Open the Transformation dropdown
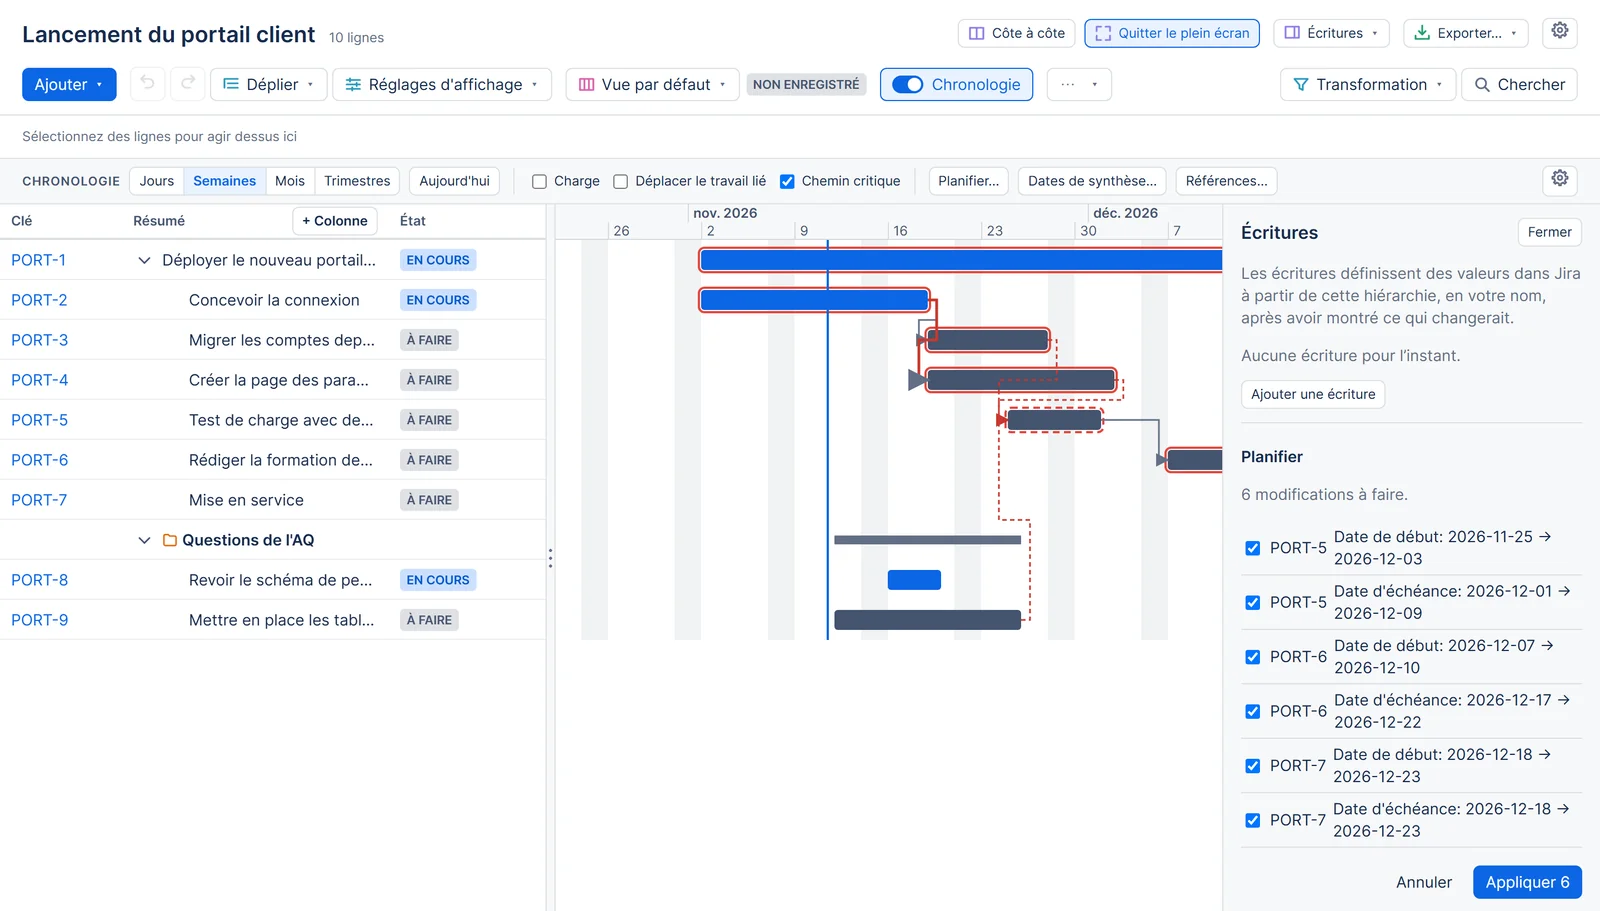 click(x=1367, y=84)
